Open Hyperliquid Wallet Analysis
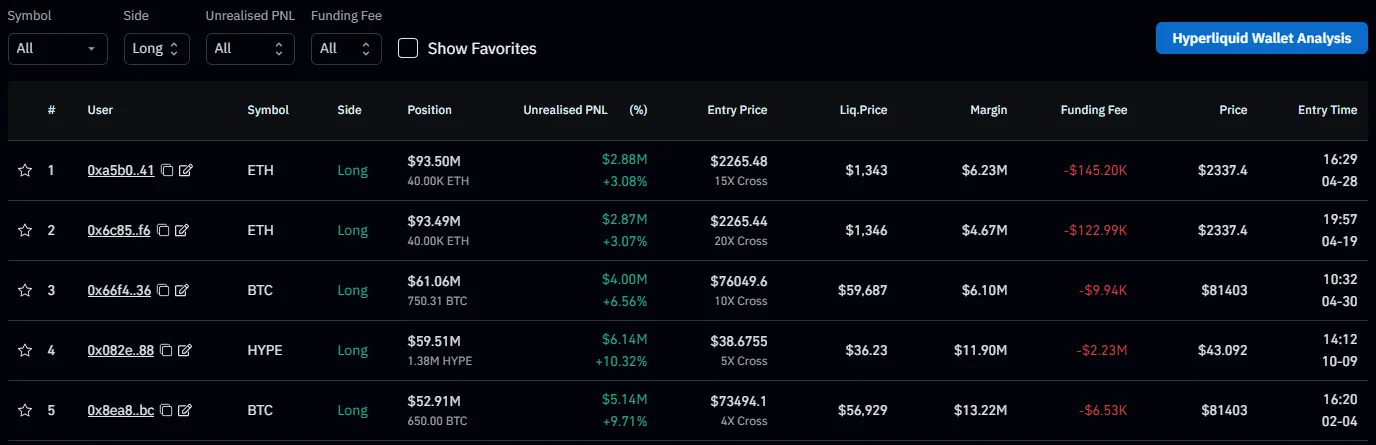This screenshot has width=1376, height=445. coord(1261,38)
